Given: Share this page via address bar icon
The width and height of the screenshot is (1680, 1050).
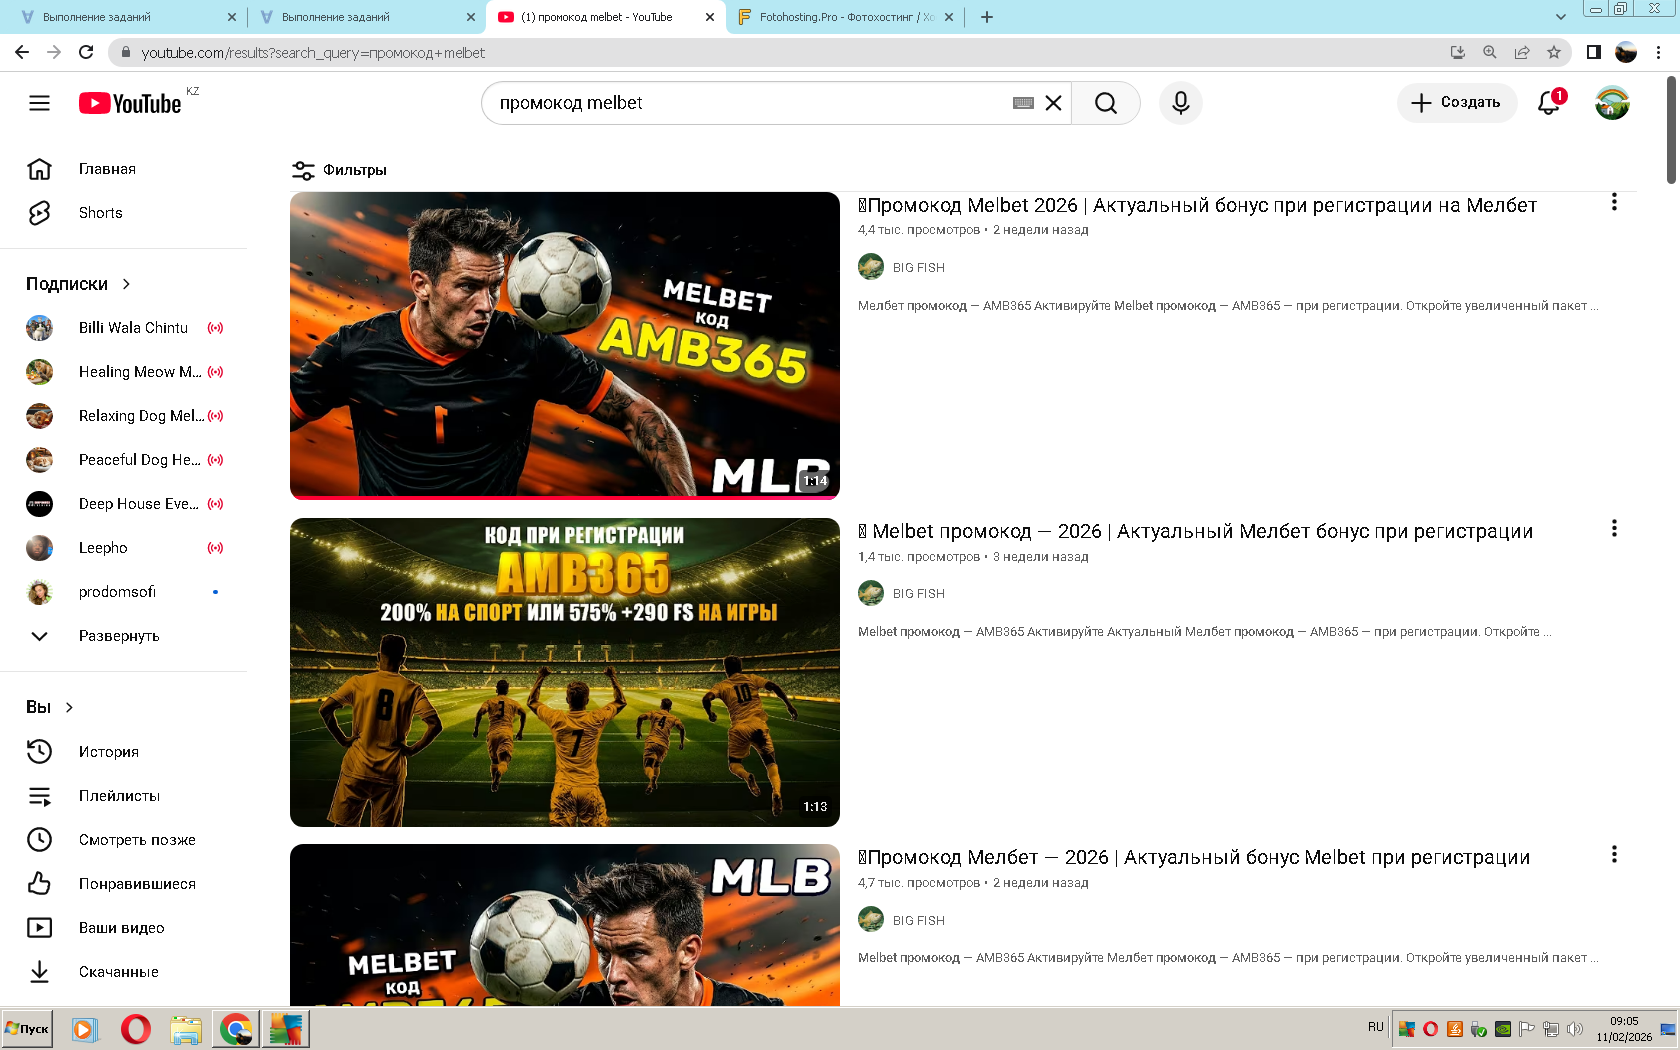Looking at the screenshot, I should click(1522, 52).
